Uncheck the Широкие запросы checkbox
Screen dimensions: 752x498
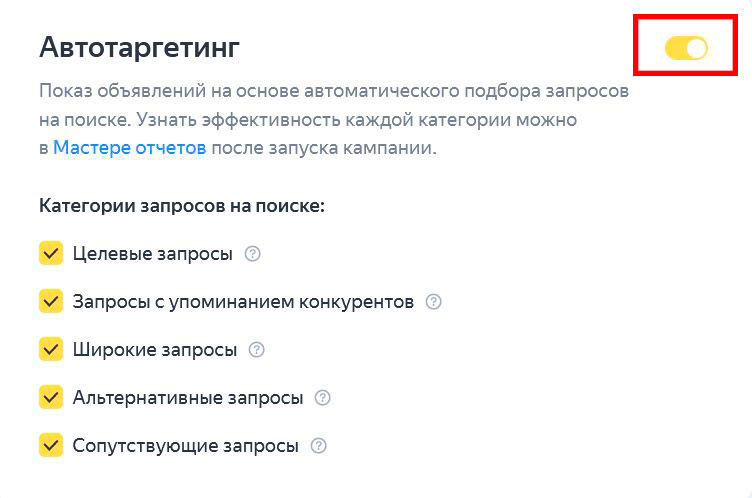point(51,349)
